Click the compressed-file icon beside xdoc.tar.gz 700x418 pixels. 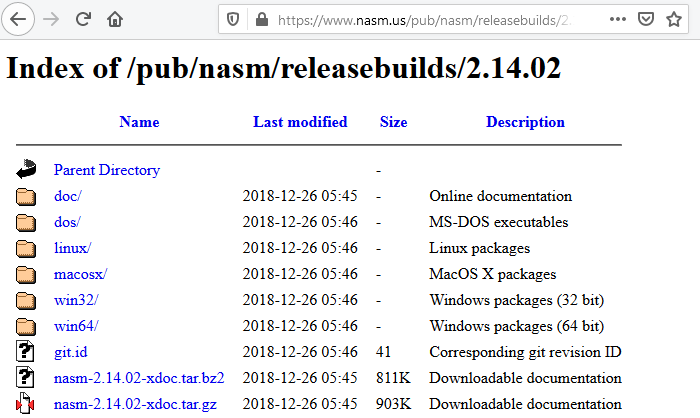(x=25, y=403)
